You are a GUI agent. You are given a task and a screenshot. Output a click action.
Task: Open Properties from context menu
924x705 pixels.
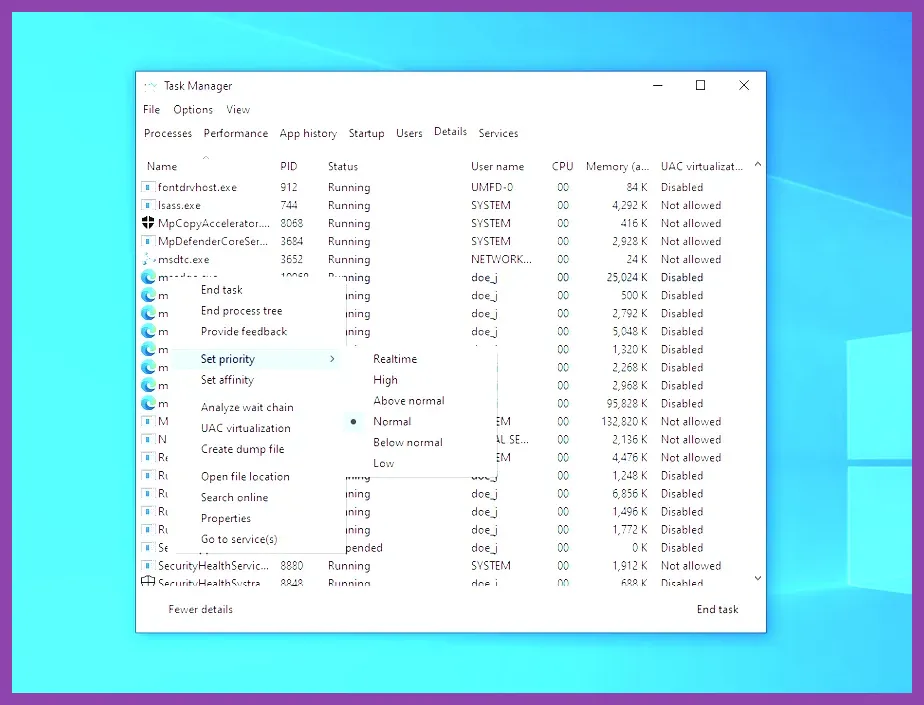coord(226,518)
